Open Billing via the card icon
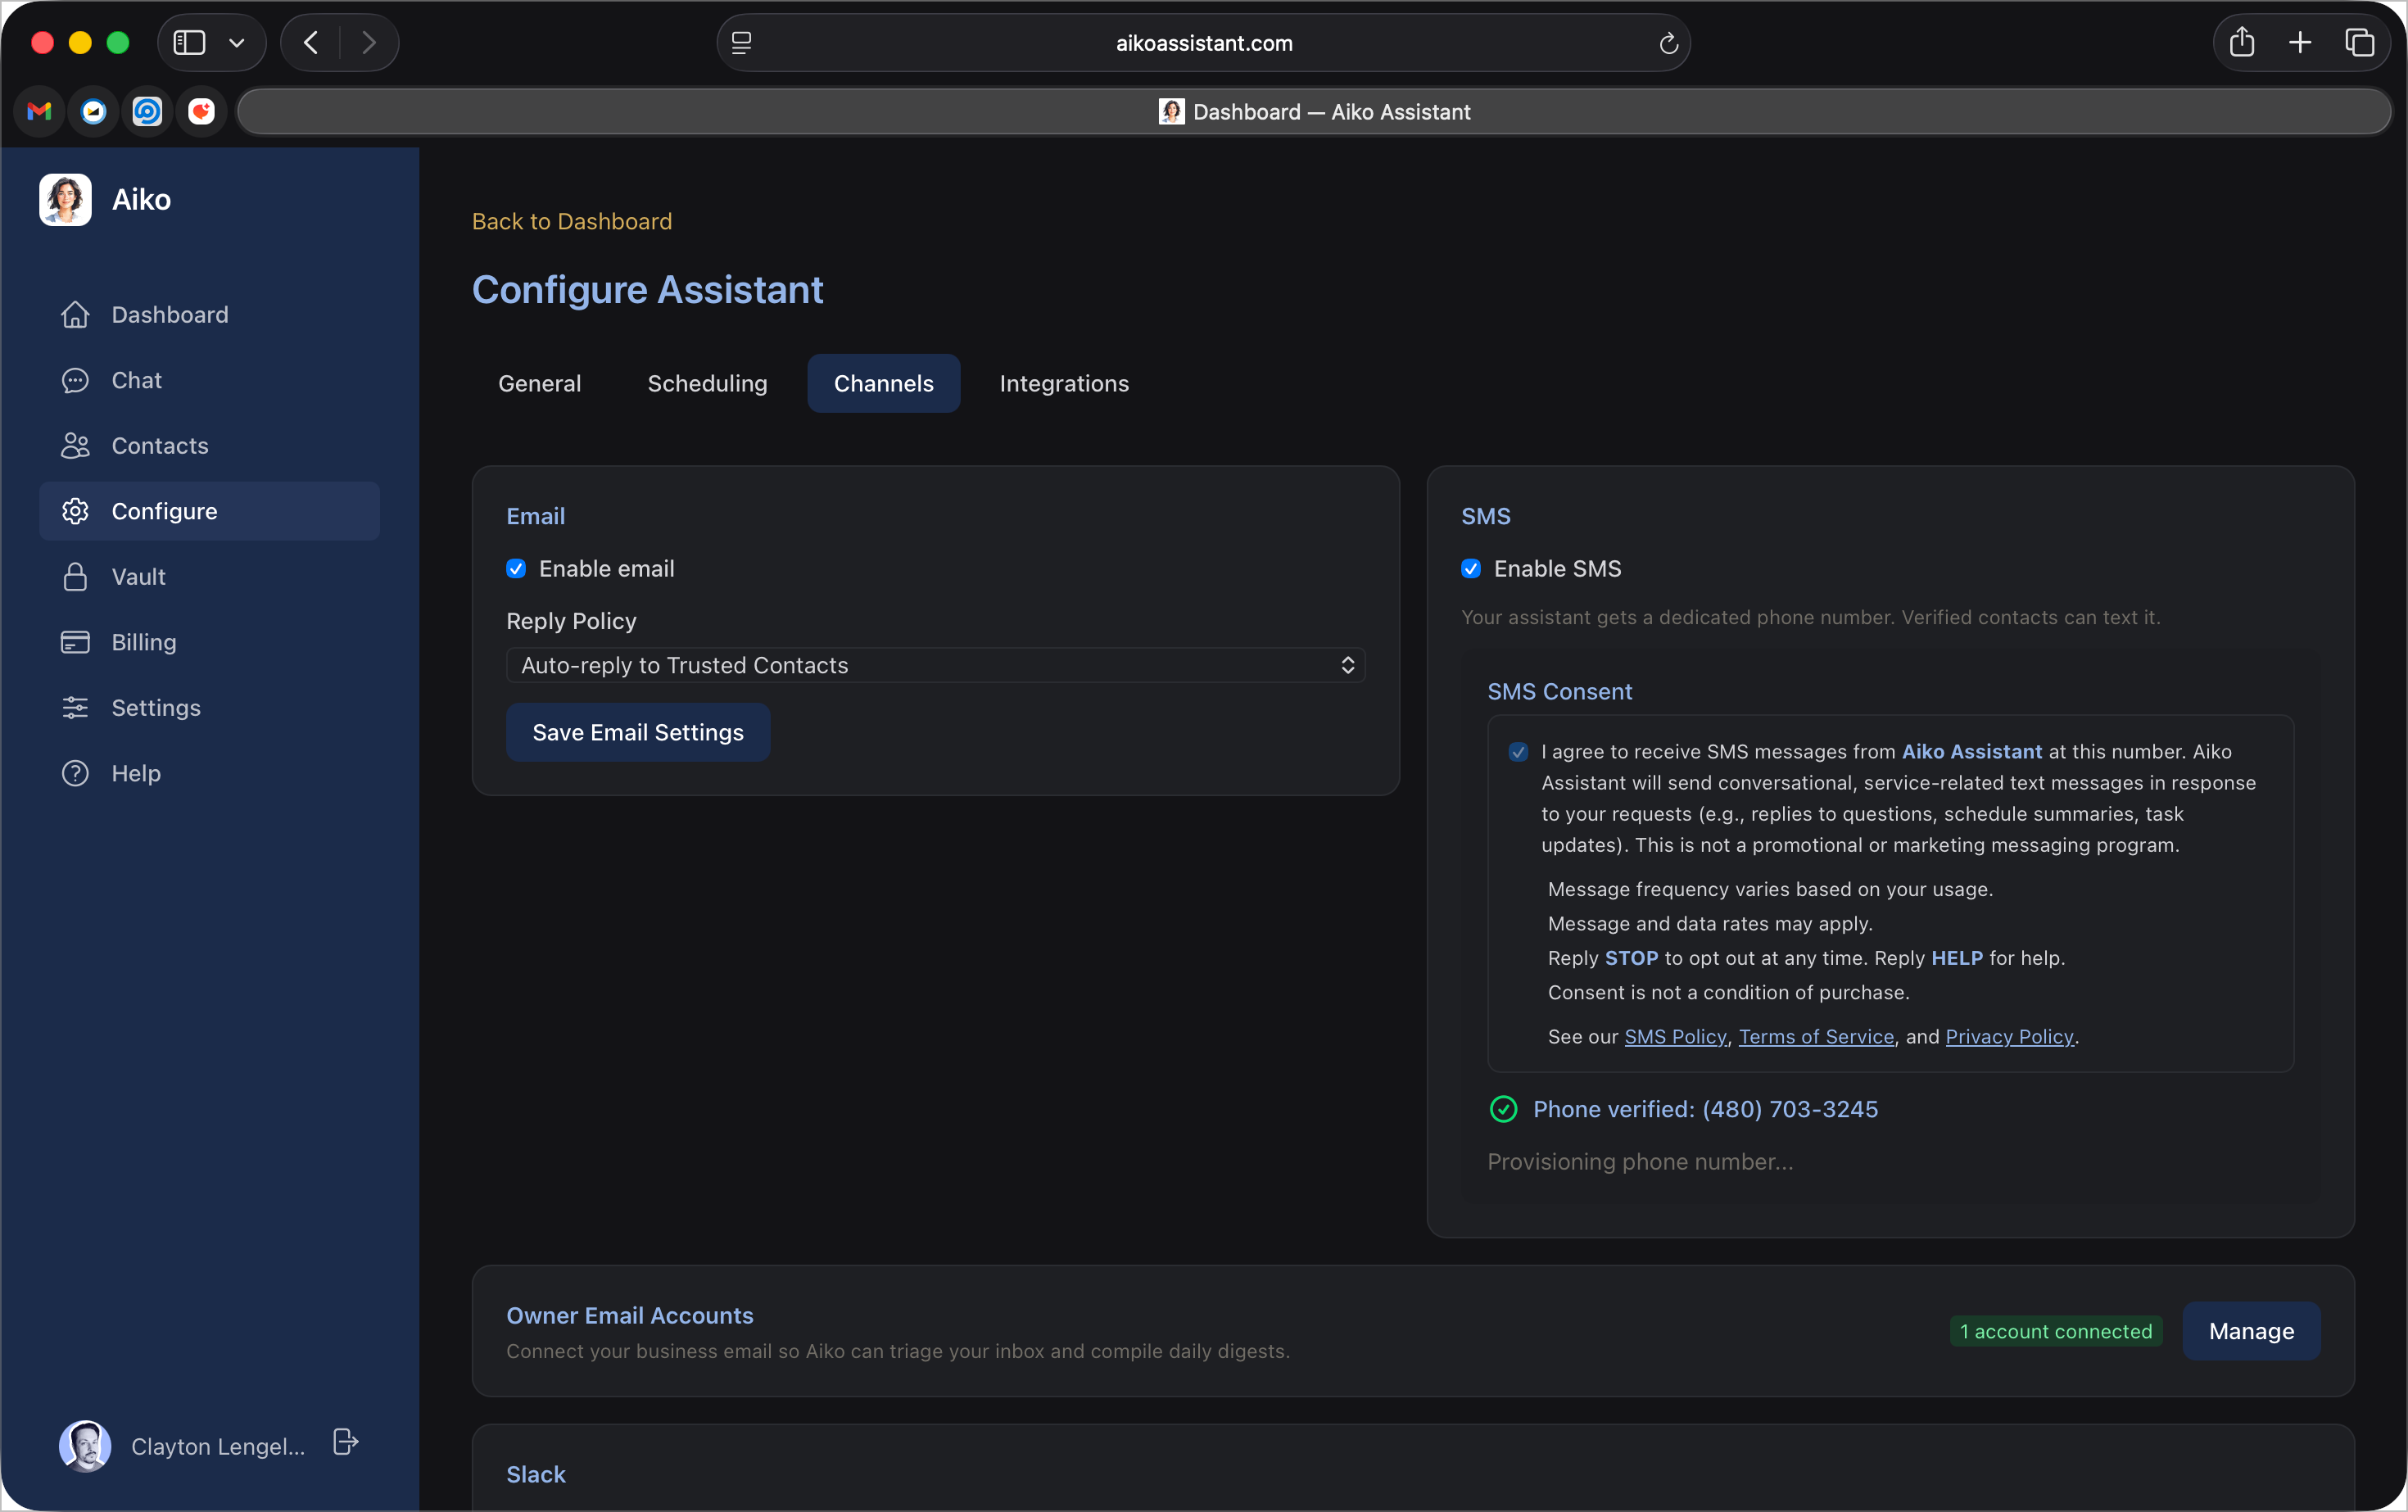2408x1512 pixels. pyautogui.click(x=75, y=642)
